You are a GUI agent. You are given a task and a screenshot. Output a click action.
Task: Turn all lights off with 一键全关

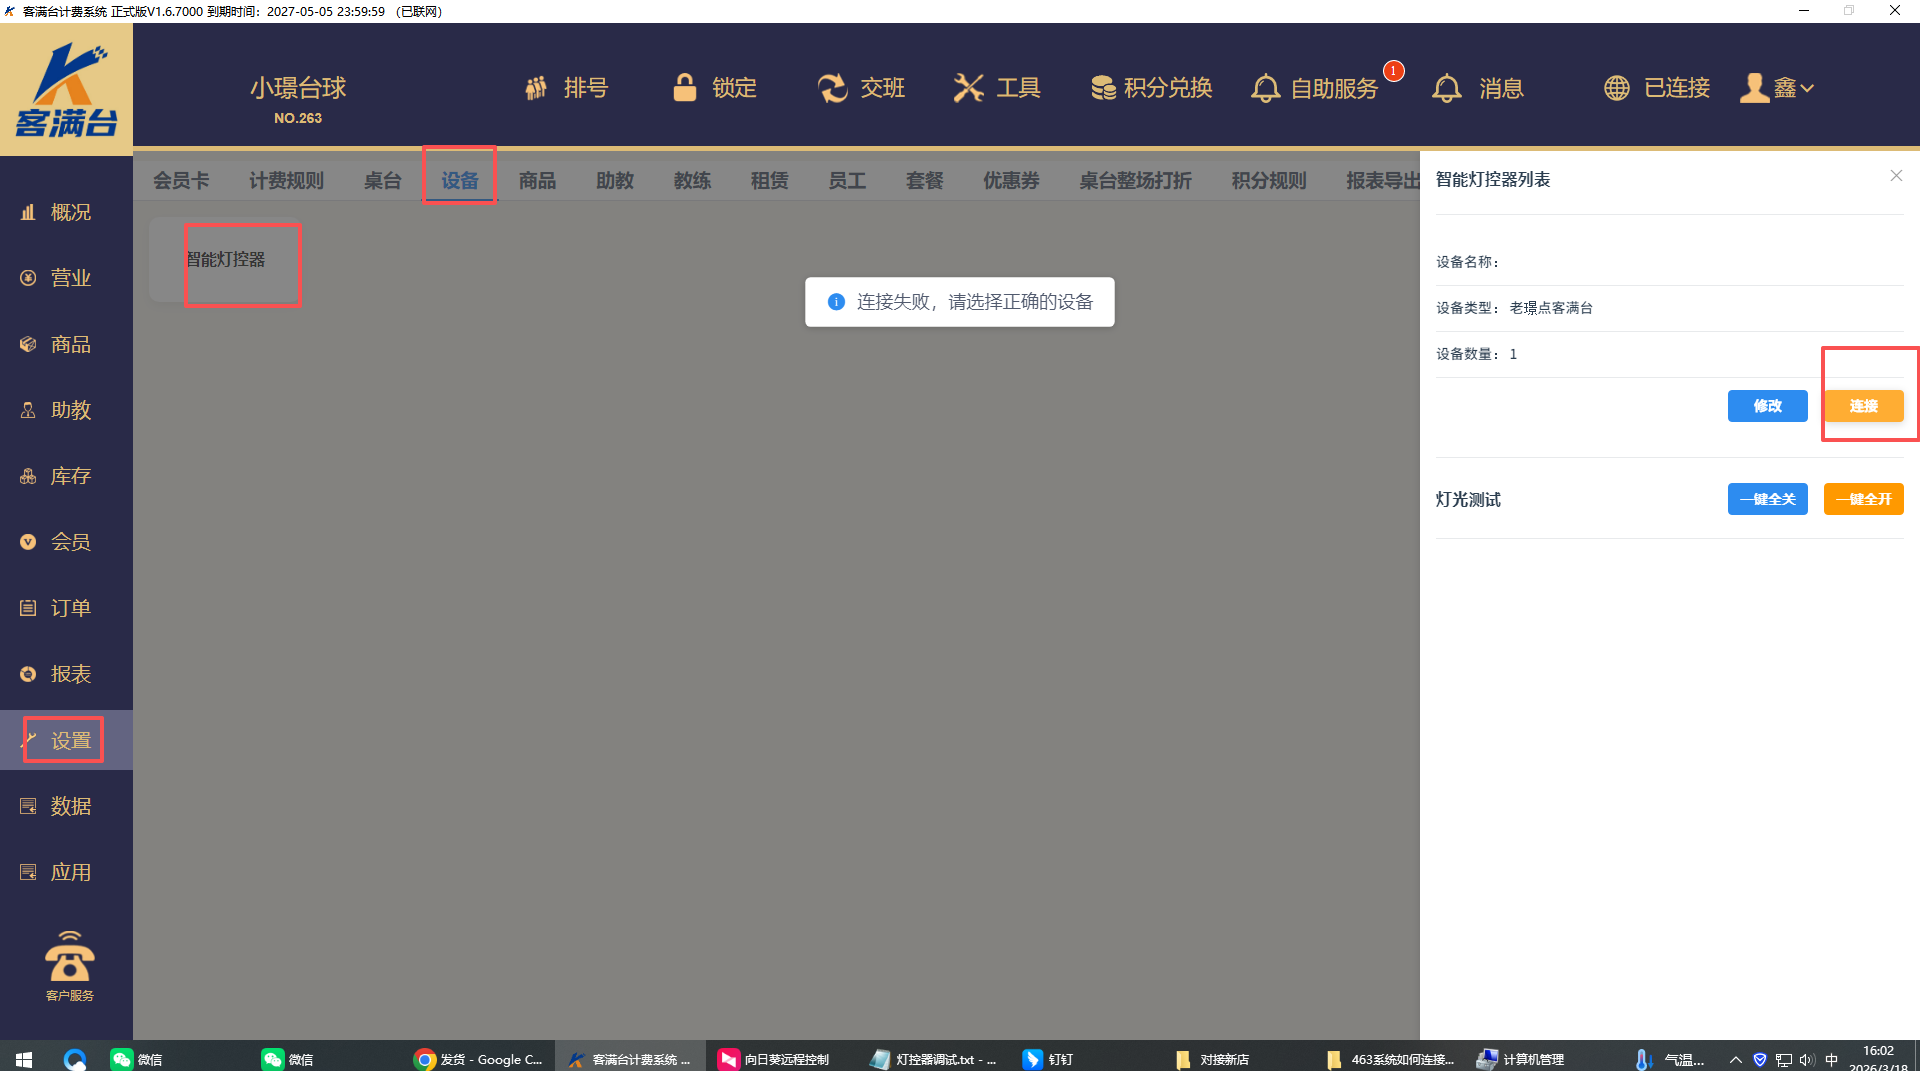click(x=1767, y=499)
